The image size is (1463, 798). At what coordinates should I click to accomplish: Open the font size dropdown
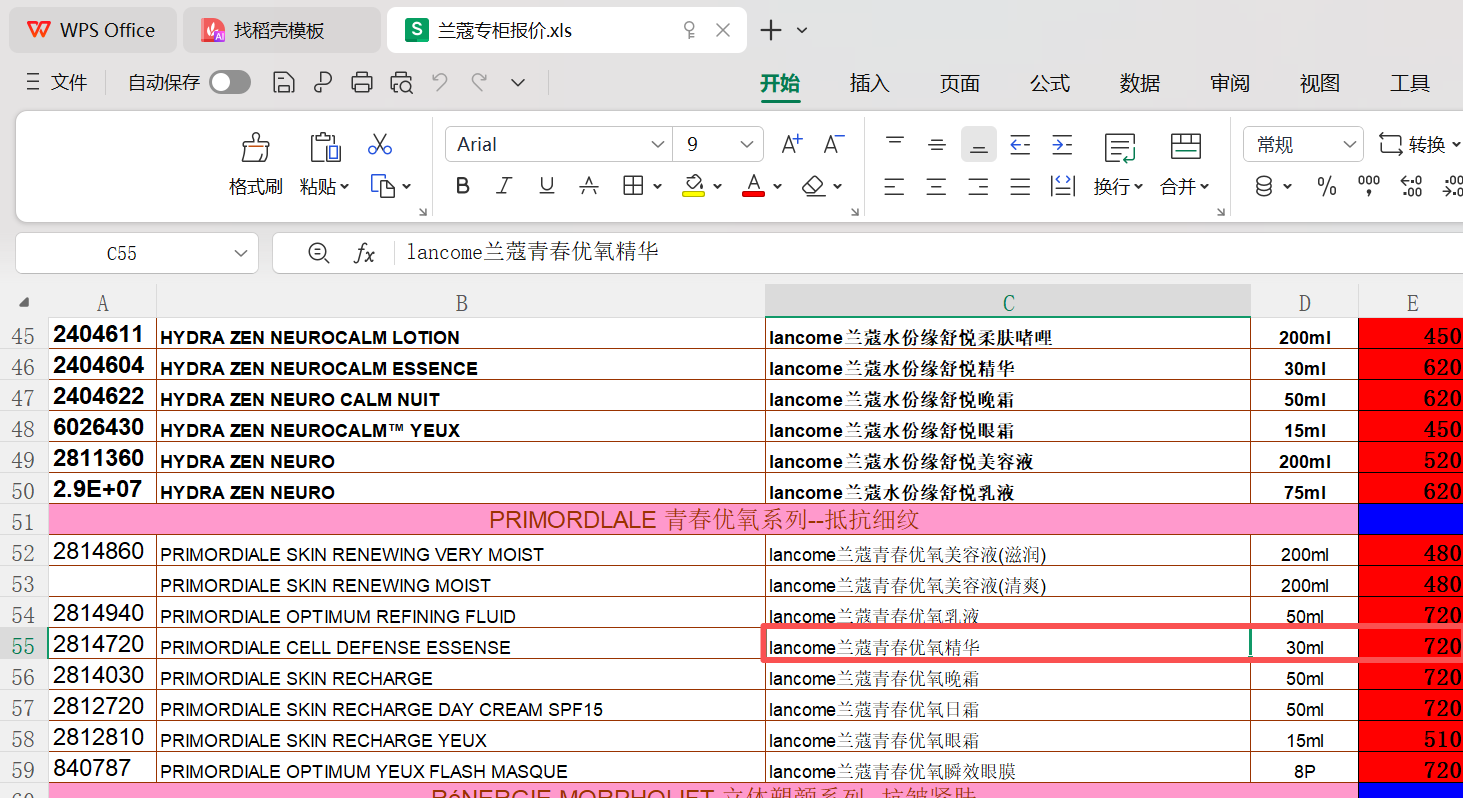tap(746, 144)
